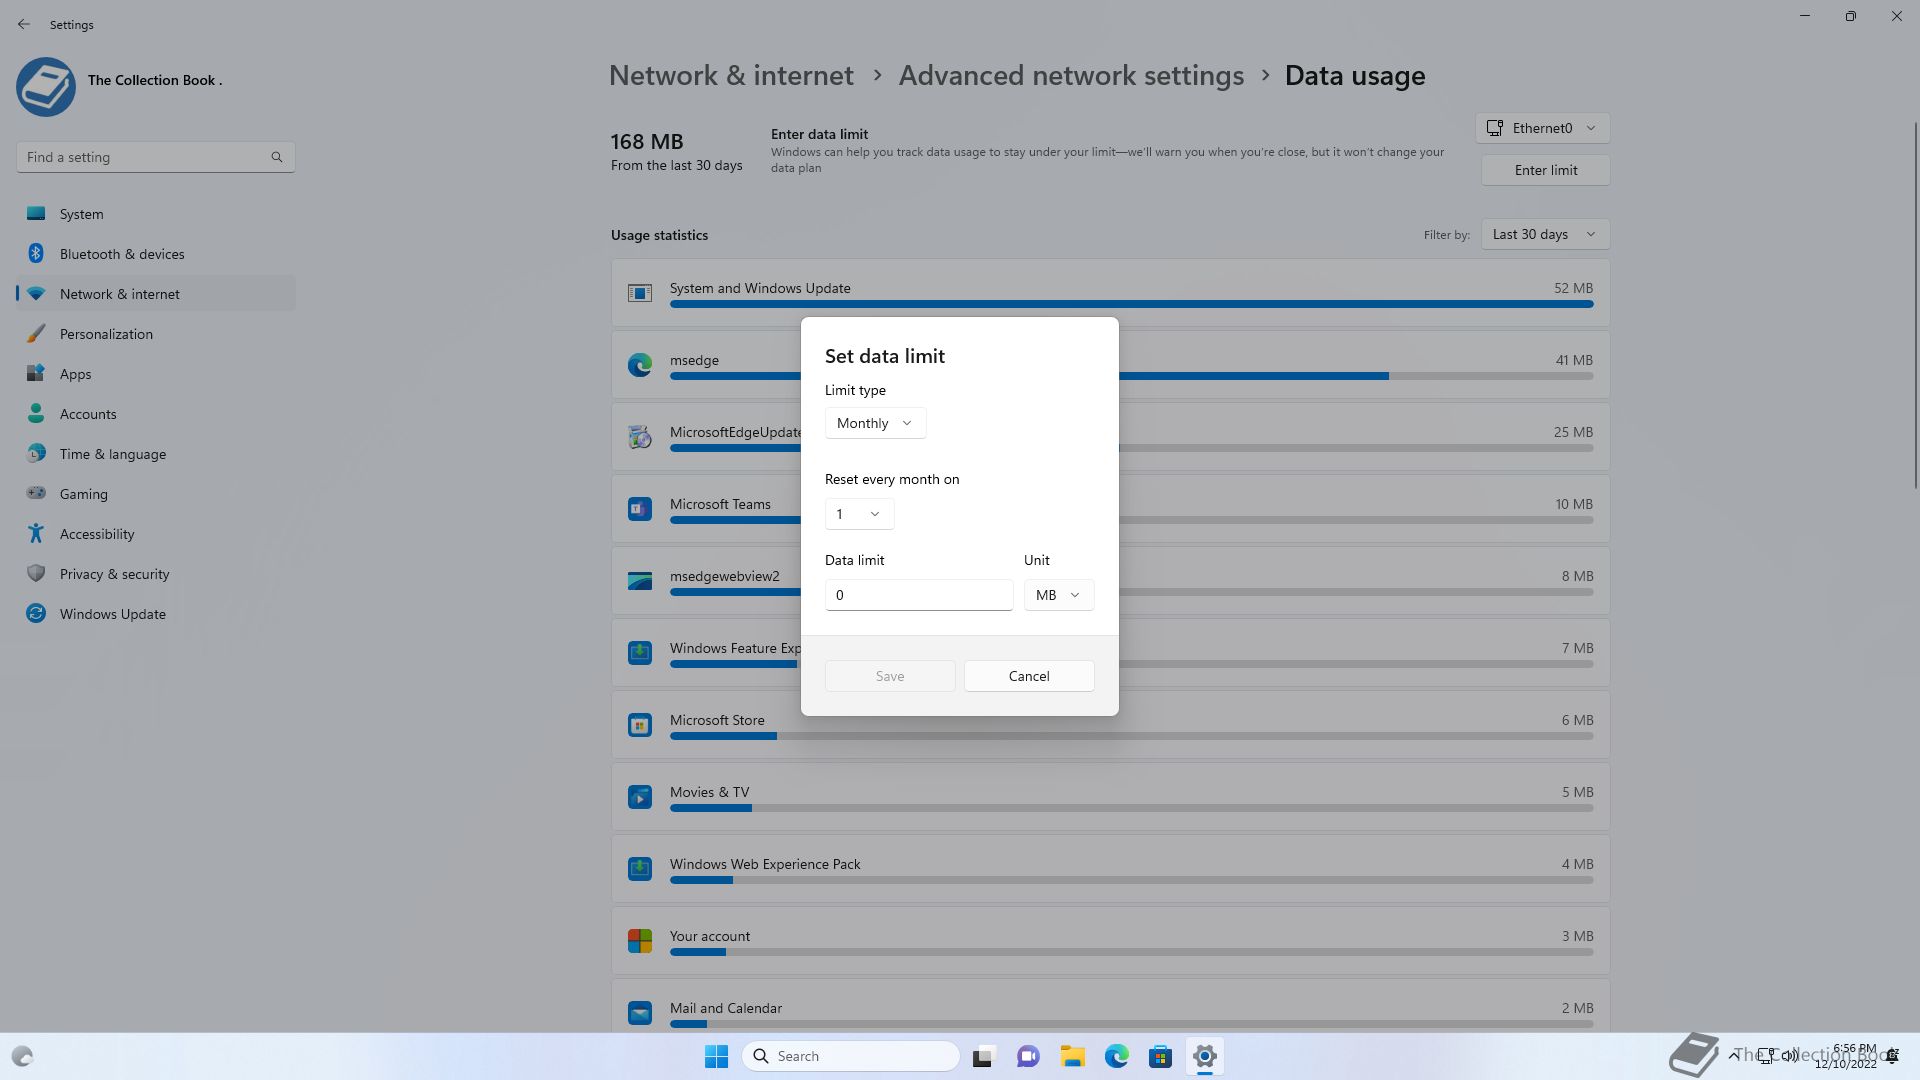The width and height of the screenshot is (1920, 1080).
Task: Click the Find a setting search box
Action: click(x=156, y=157)
